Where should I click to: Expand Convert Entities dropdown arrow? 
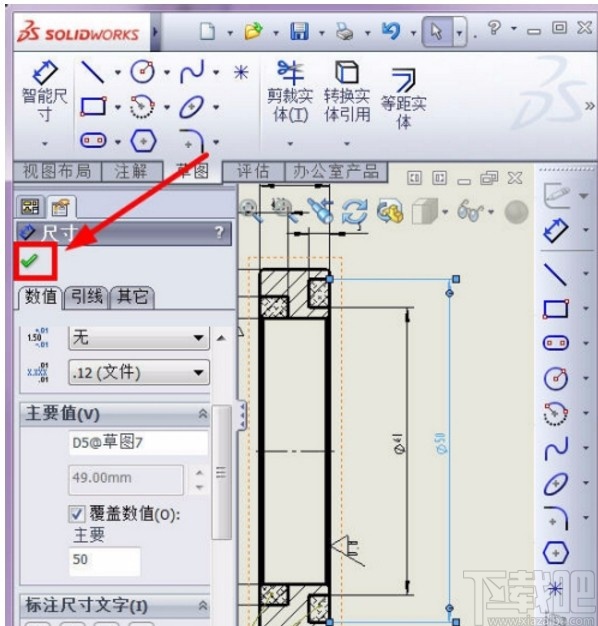(347, 143)
